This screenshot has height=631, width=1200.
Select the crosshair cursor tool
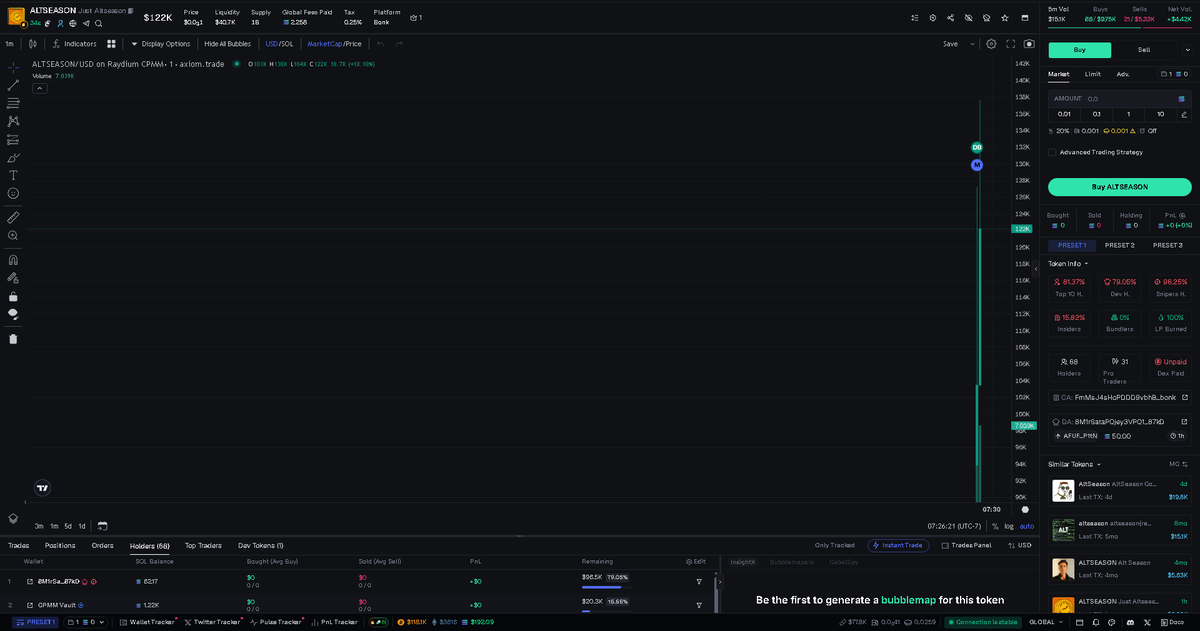[x=13, y=67]
